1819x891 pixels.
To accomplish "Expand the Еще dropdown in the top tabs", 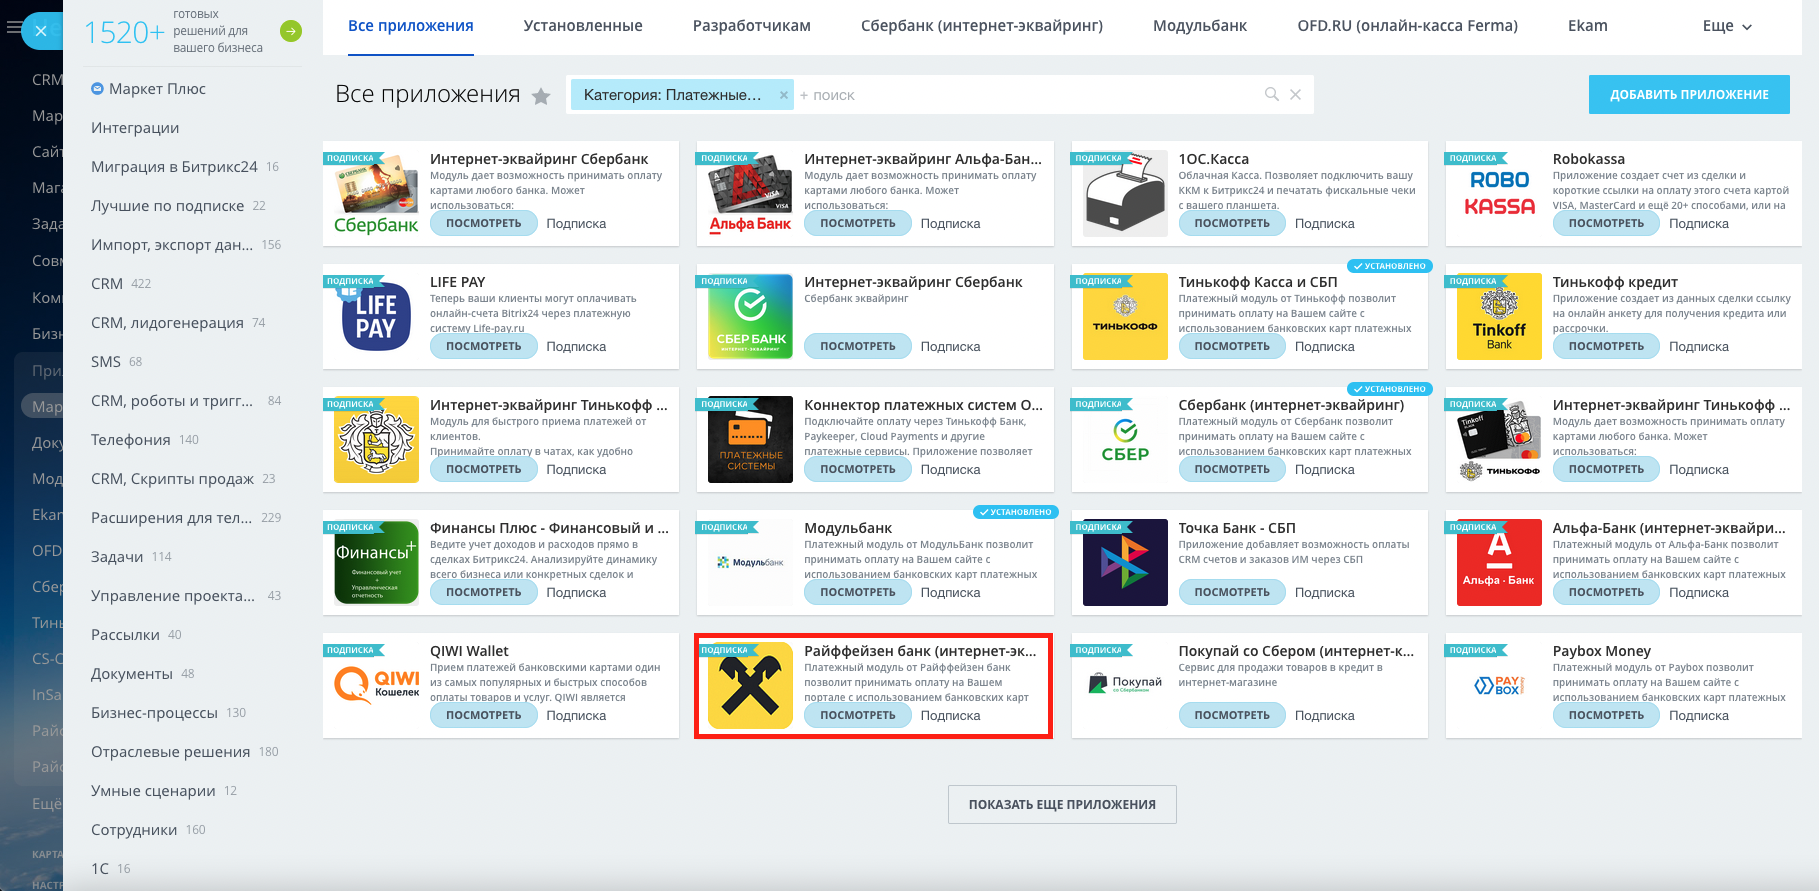I will (1727, 26).
